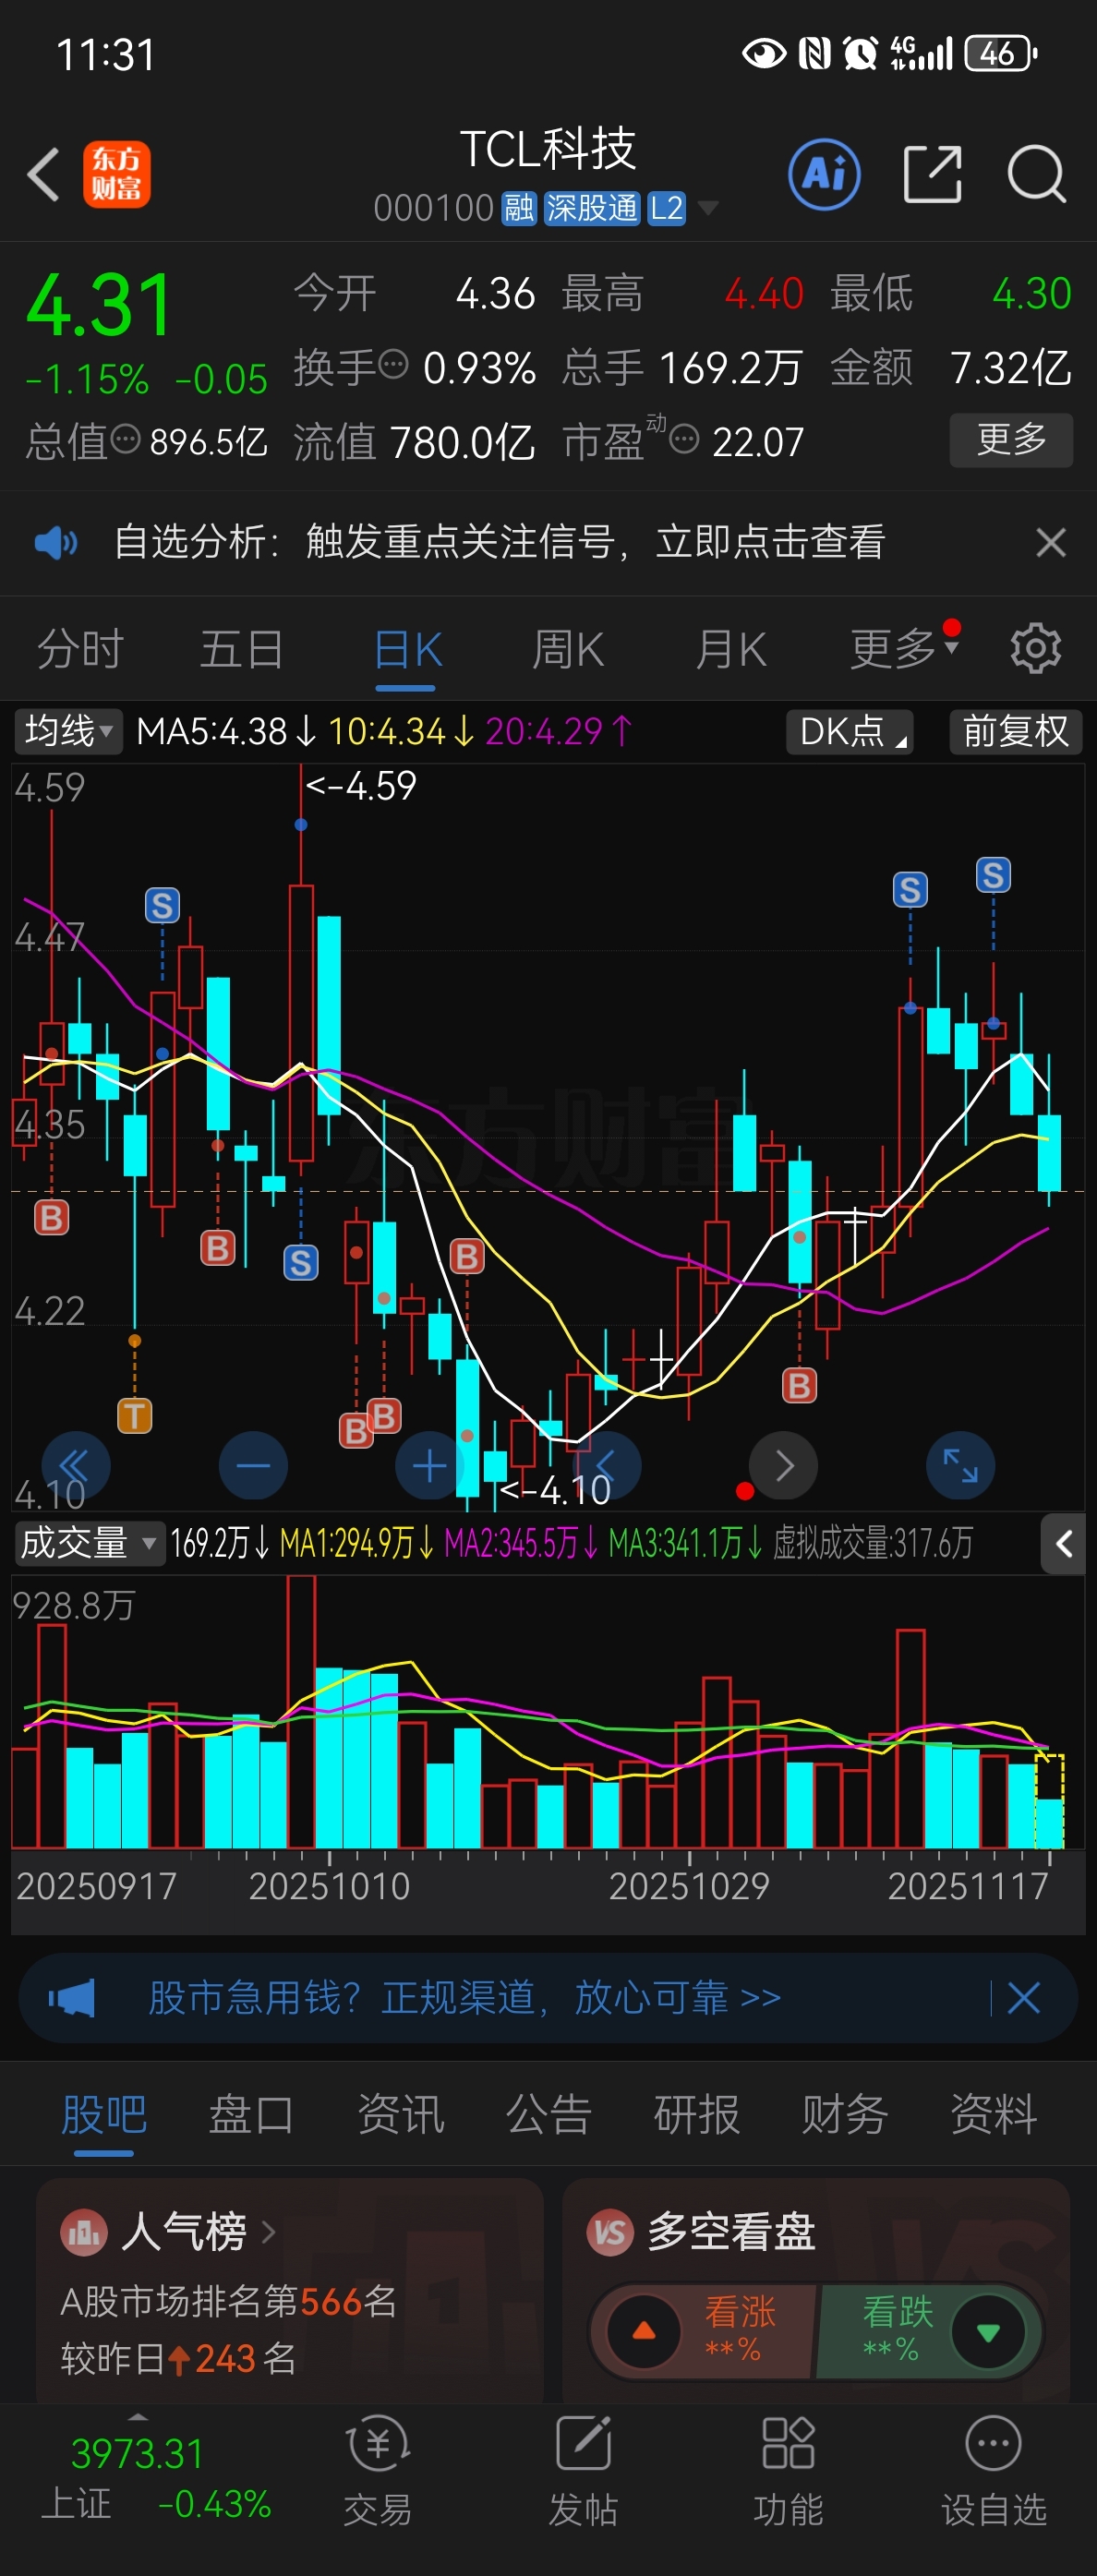Open the DK点 dropdown
The height and width of the screenshot is (2576, 1097).
(851, 731)
